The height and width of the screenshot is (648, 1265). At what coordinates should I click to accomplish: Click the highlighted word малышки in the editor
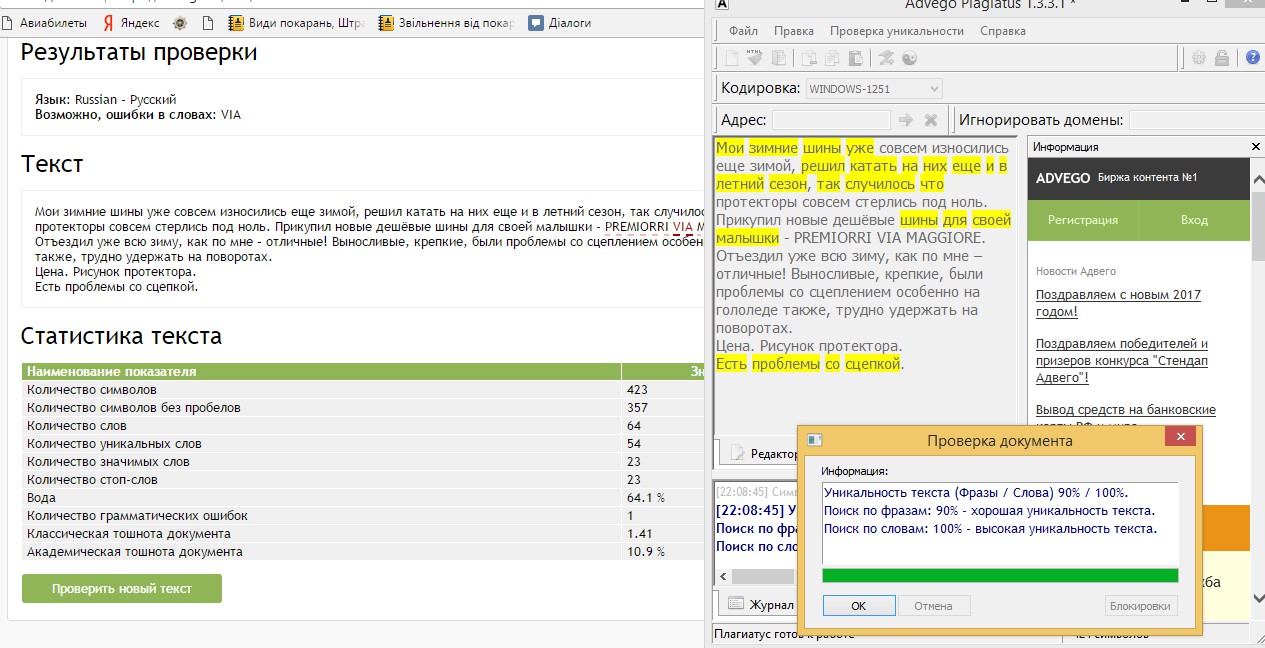747,238
